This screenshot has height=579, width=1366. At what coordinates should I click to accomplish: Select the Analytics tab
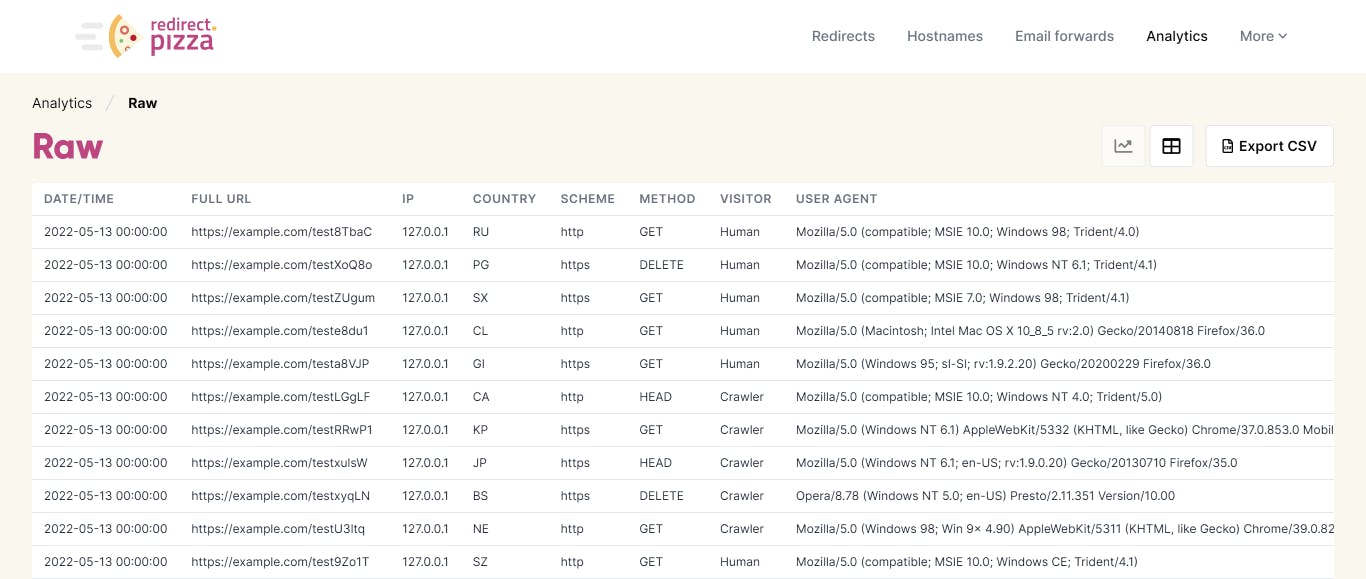1177,36
